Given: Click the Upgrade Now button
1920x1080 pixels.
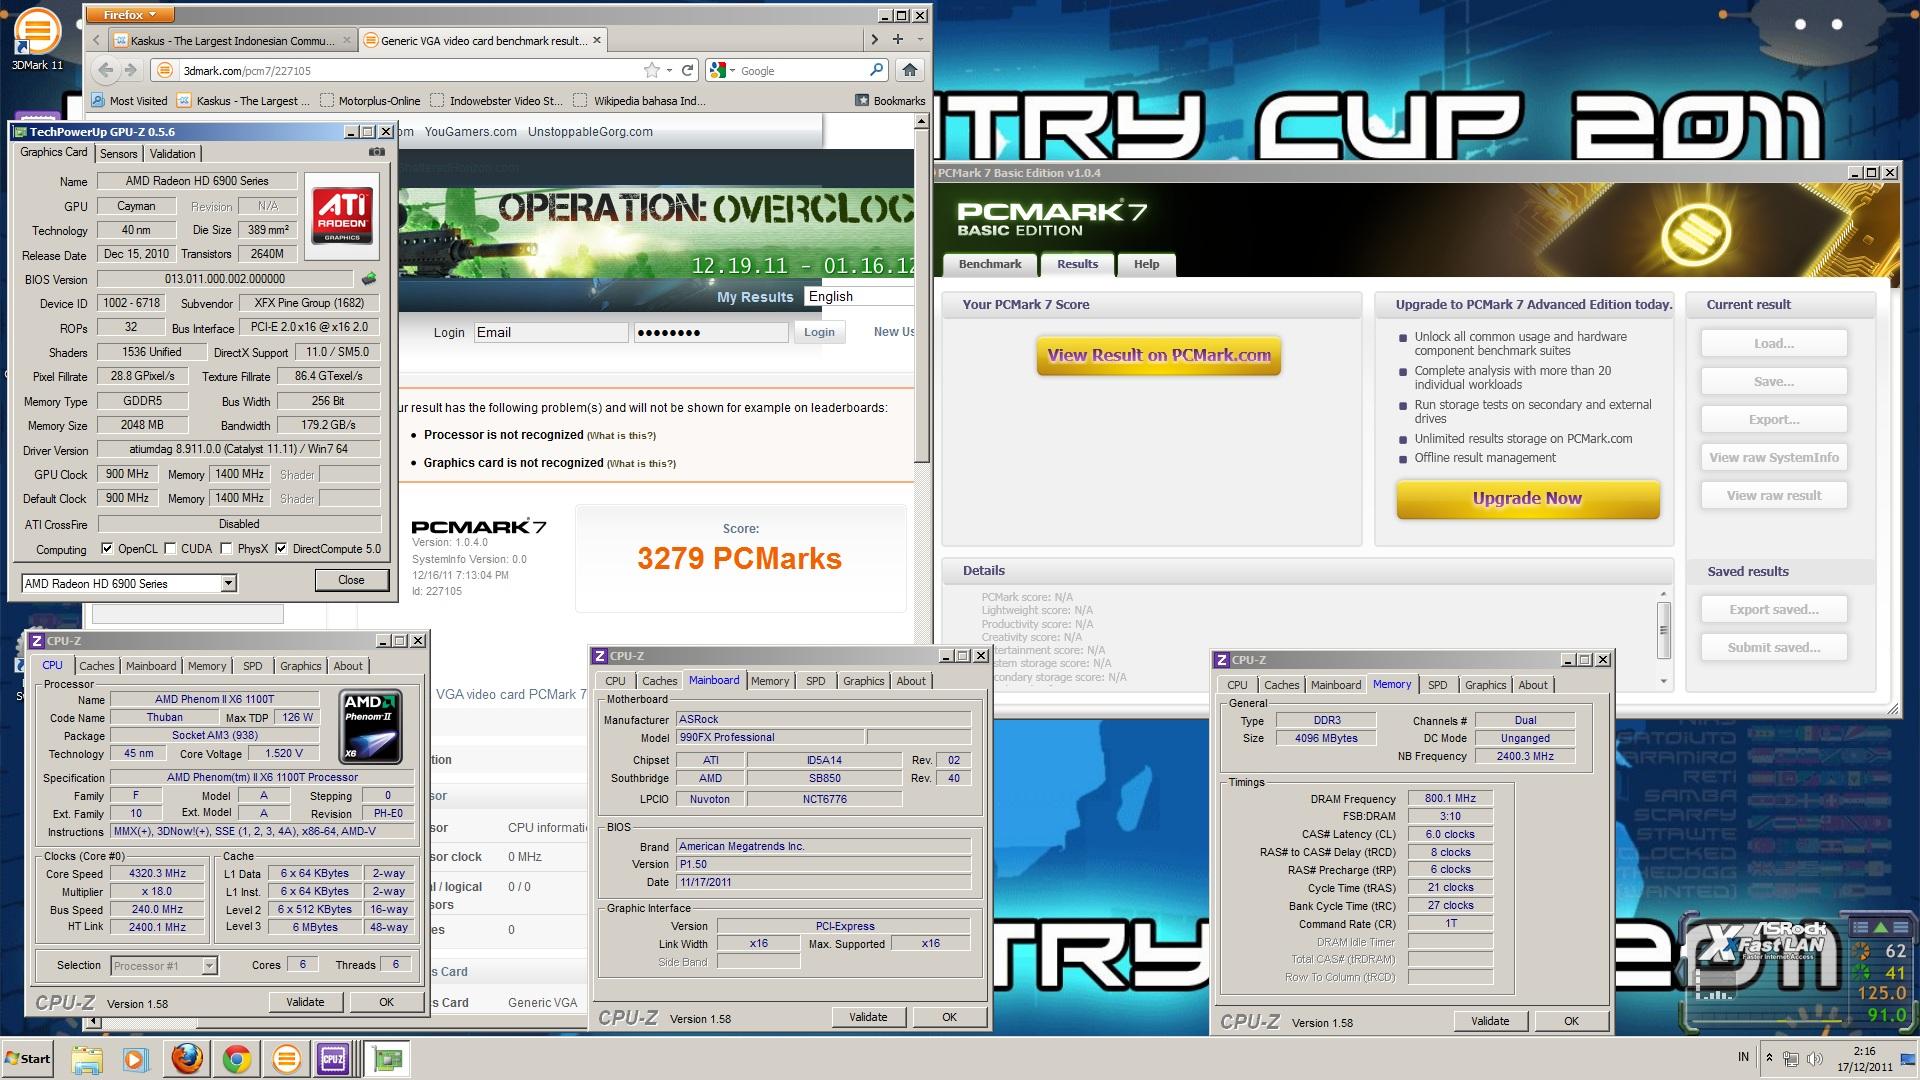Looking at the screenshot, I should (x=1527, y=498).
